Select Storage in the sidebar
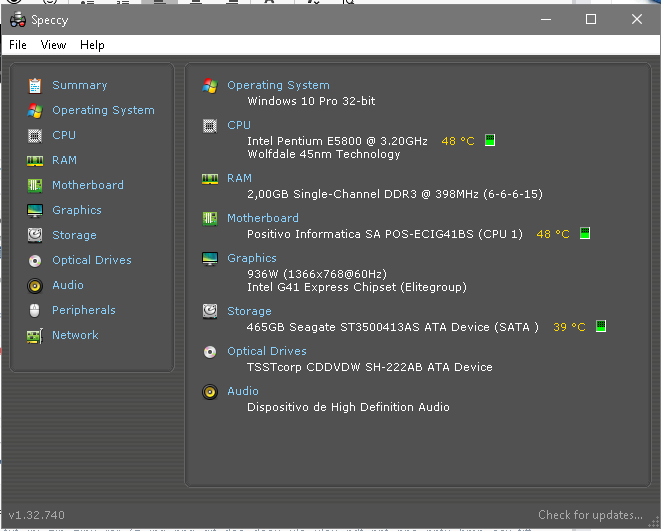 74,235
